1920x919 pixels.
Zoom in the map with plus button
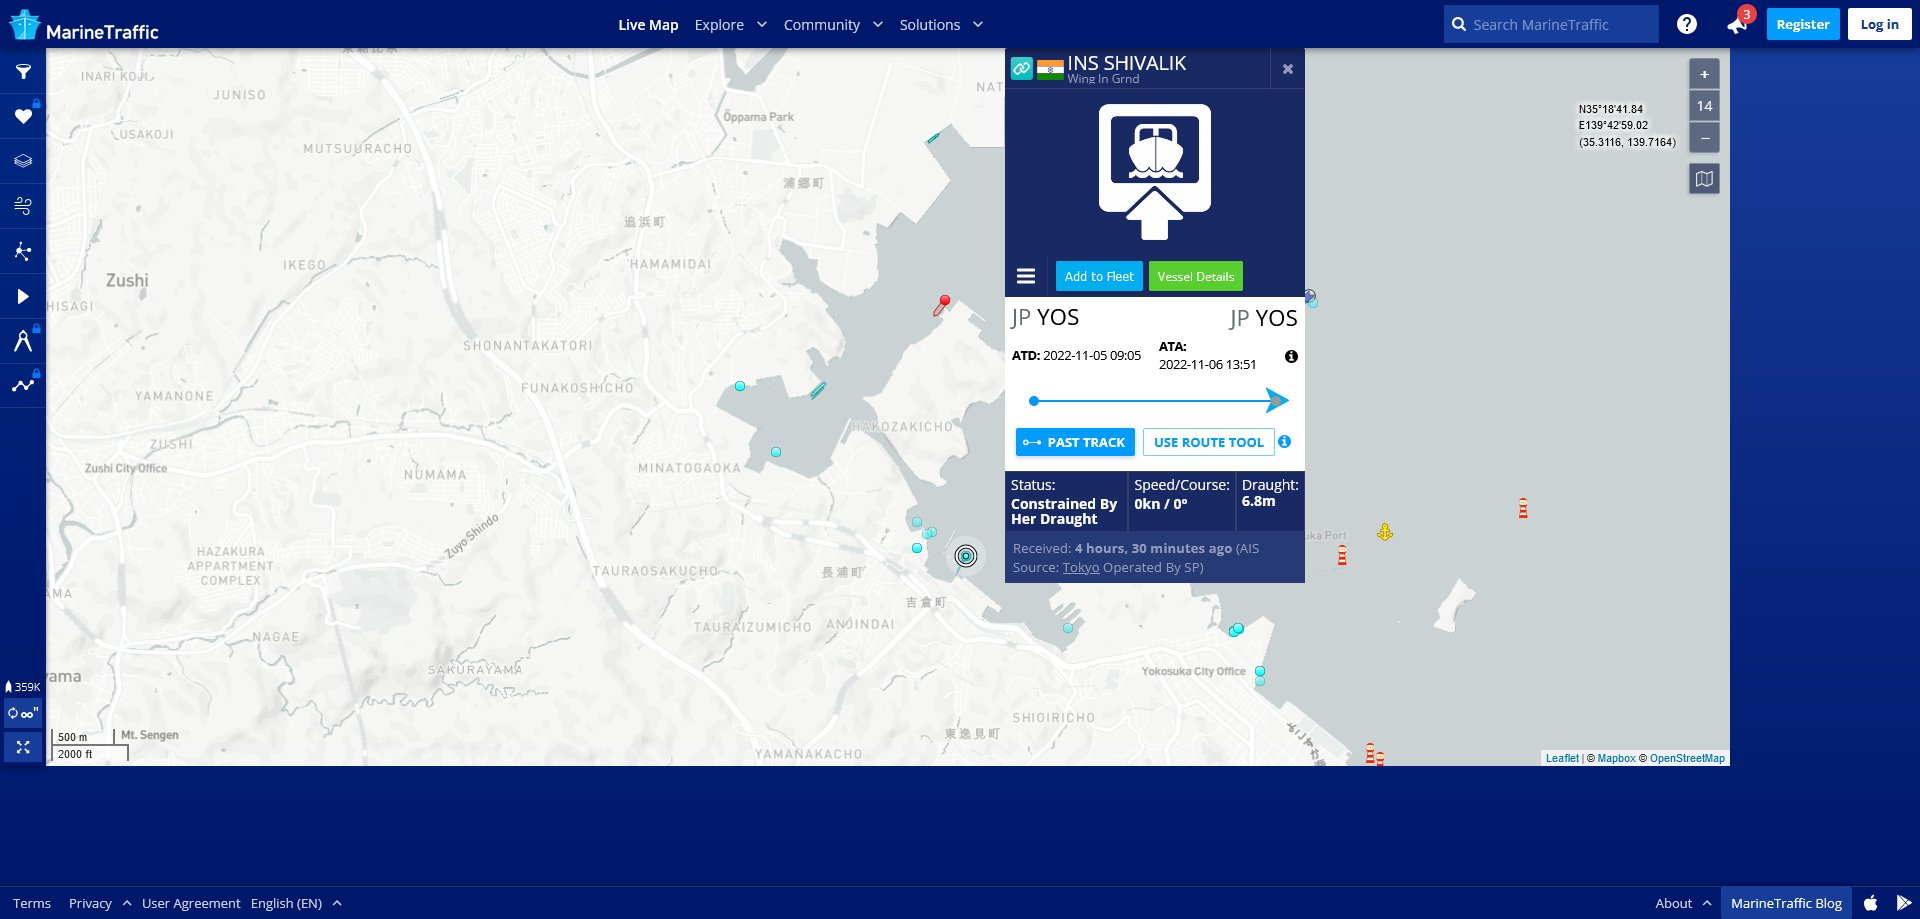[x=1705, y=74]
